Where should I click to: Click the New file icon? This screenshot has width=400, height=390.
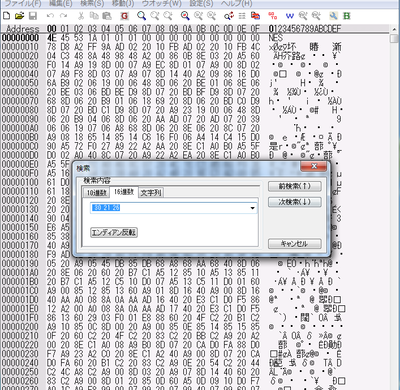6,16
